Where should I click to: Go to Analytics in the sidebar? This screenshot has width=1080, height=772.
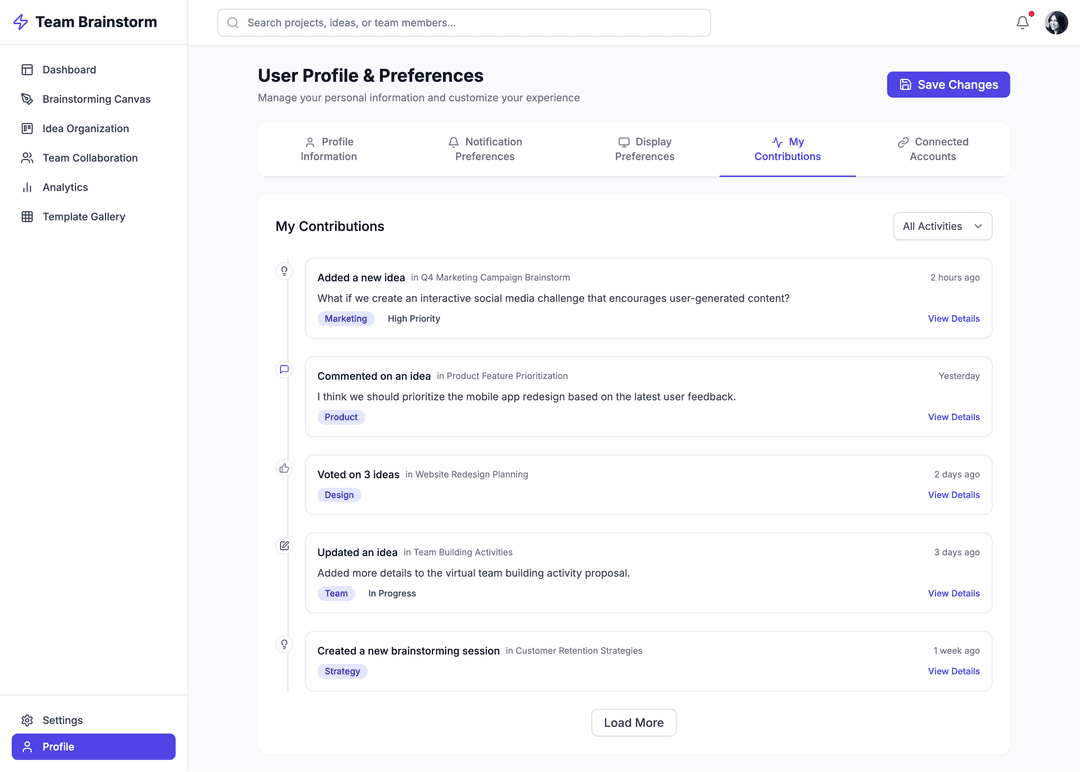[x=65, y=187]
